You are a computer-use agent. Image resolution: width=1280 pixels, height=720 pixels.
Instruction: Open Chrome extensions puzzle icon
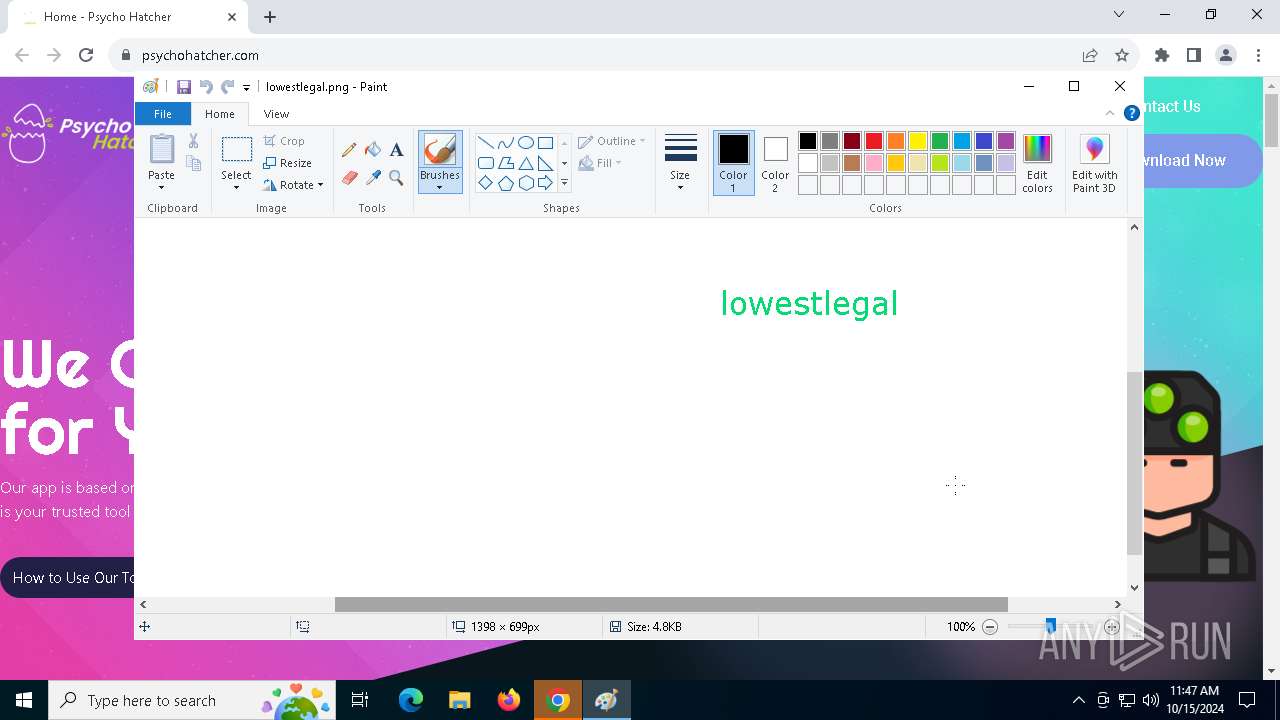1161,55
